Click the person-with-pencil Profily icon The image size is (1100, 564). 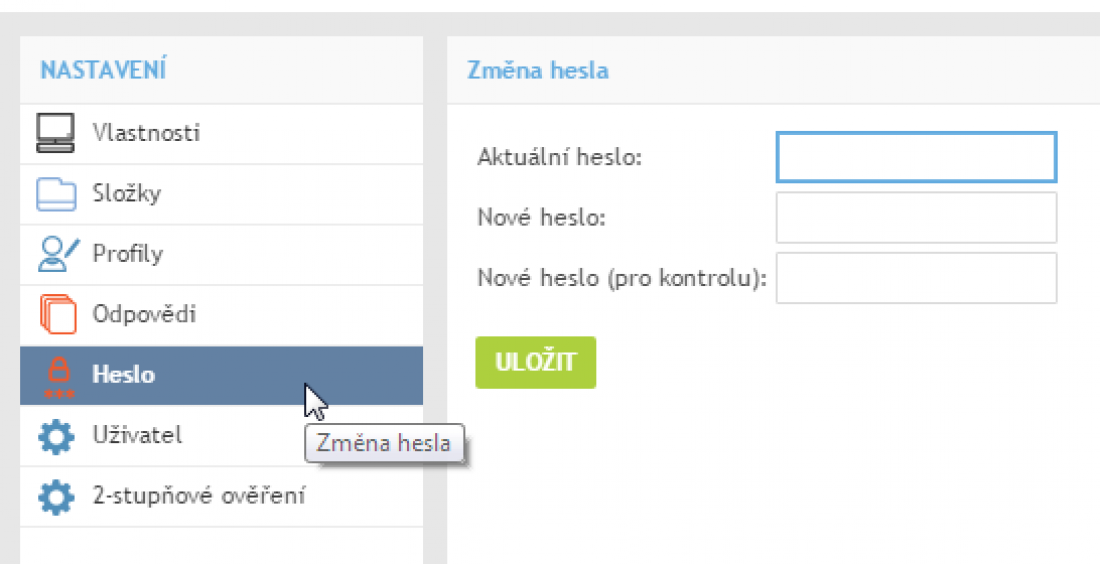point(56,254)
